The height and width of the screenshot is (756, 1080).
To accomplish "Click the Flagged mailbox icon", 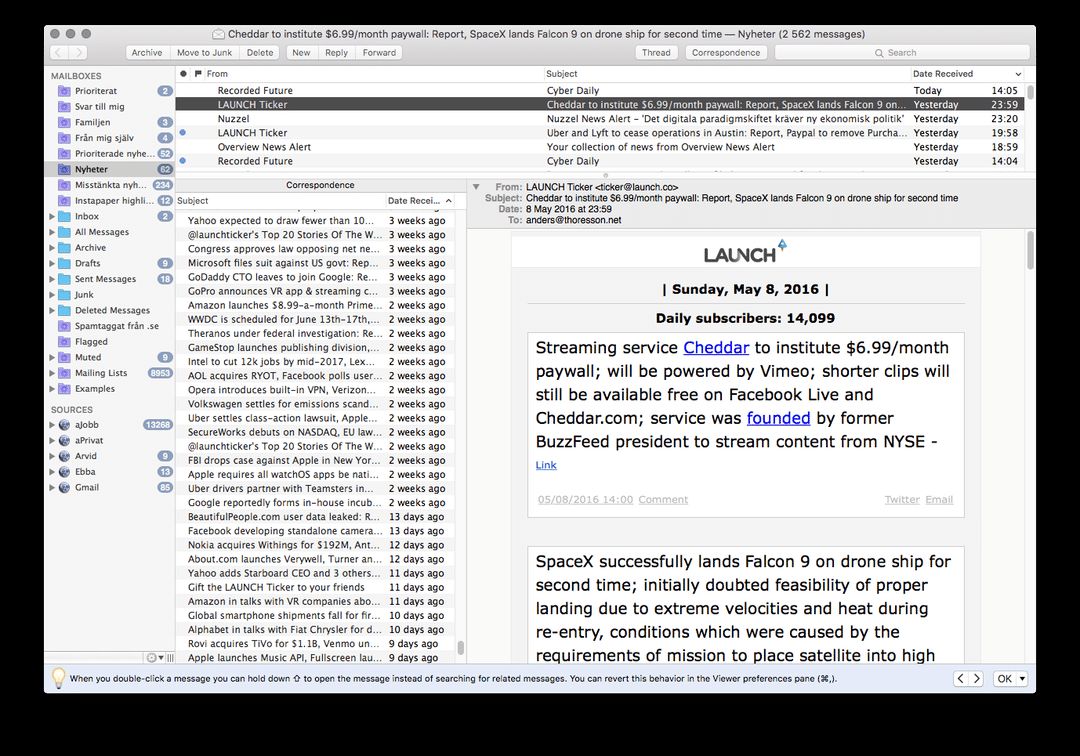I will point(64,342).
